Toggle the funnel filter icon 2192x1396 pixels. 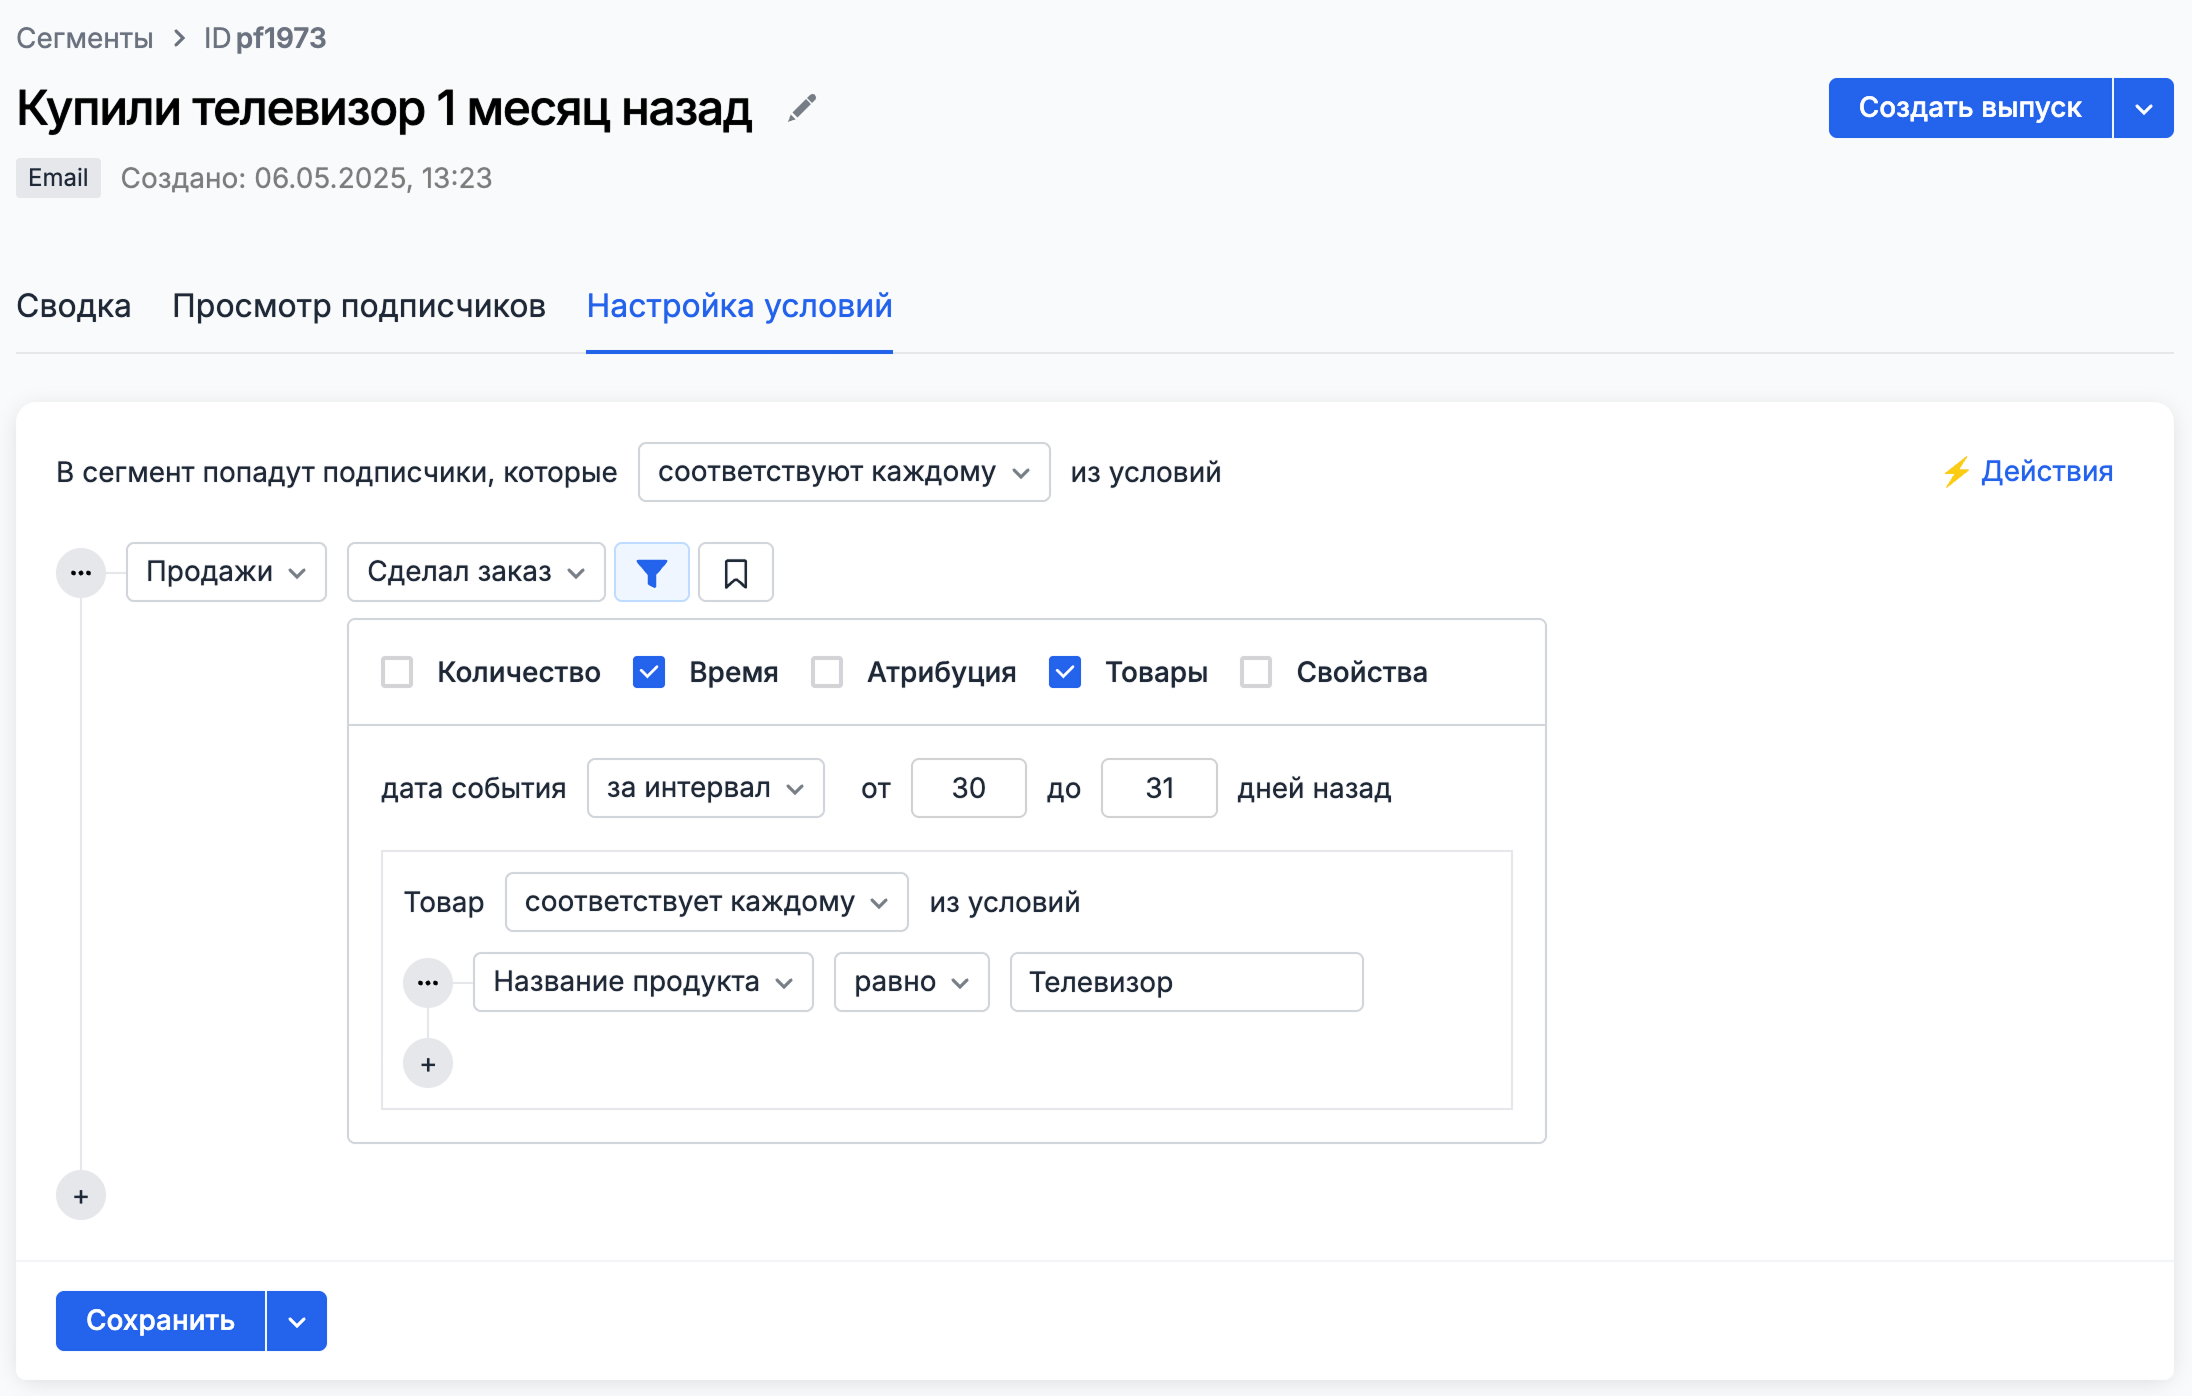pyautogui.click(x=651, y=572)
